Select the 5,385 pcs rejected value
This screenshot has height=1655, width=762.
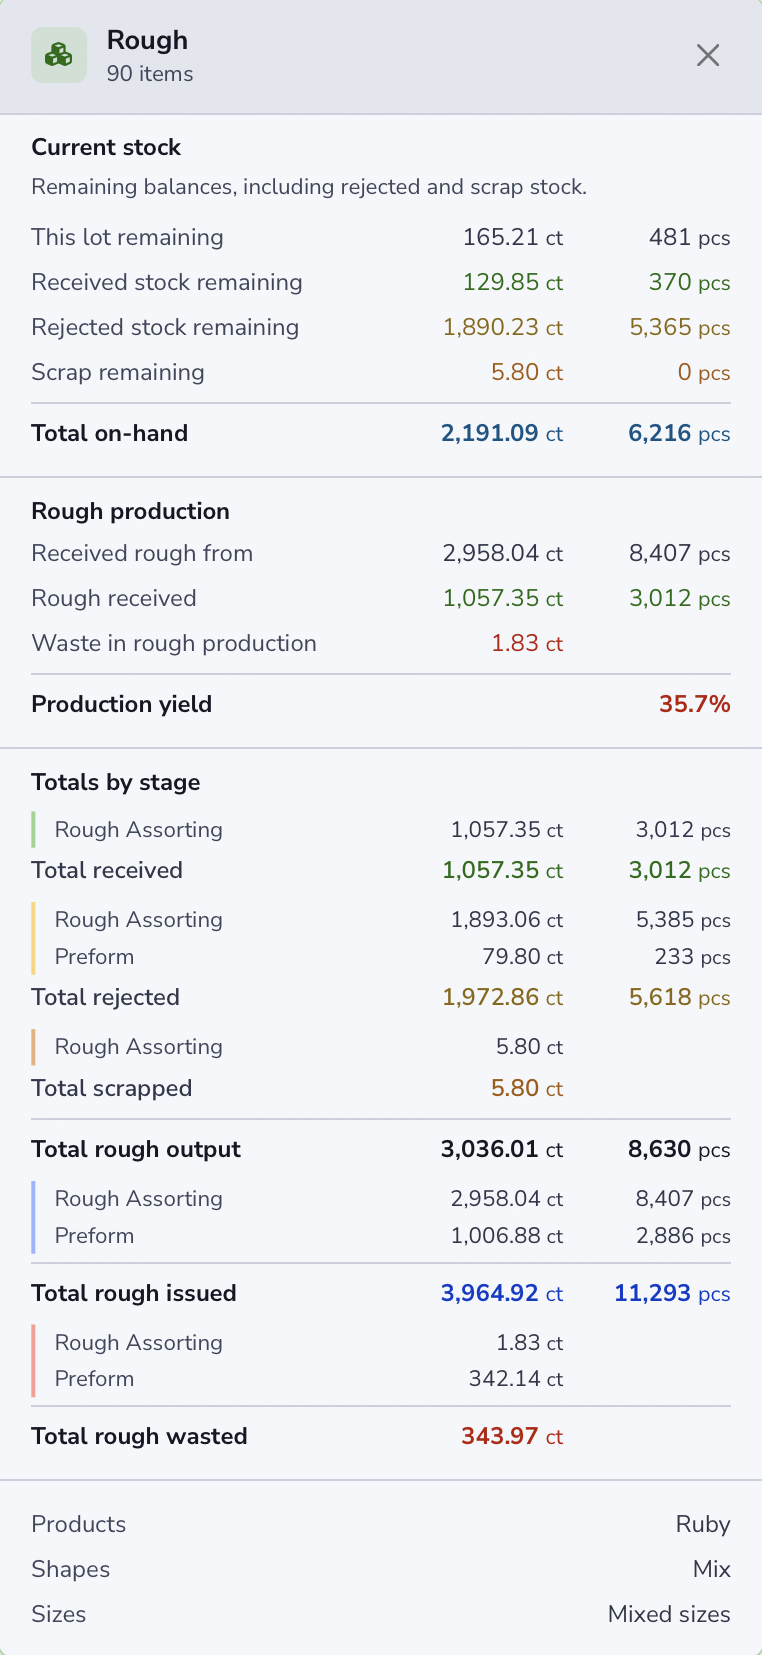pyautogui.click(x=684, y=920)
